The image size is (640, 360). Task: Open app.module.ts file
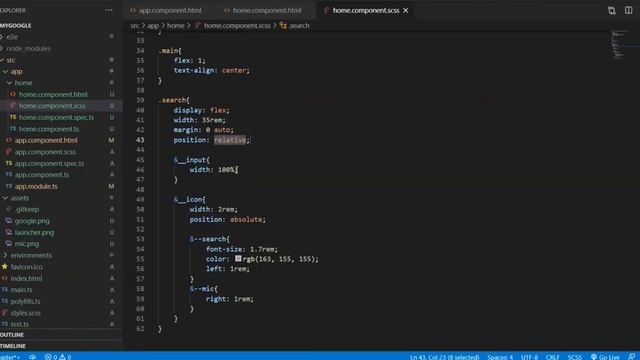tap(36, 187)
